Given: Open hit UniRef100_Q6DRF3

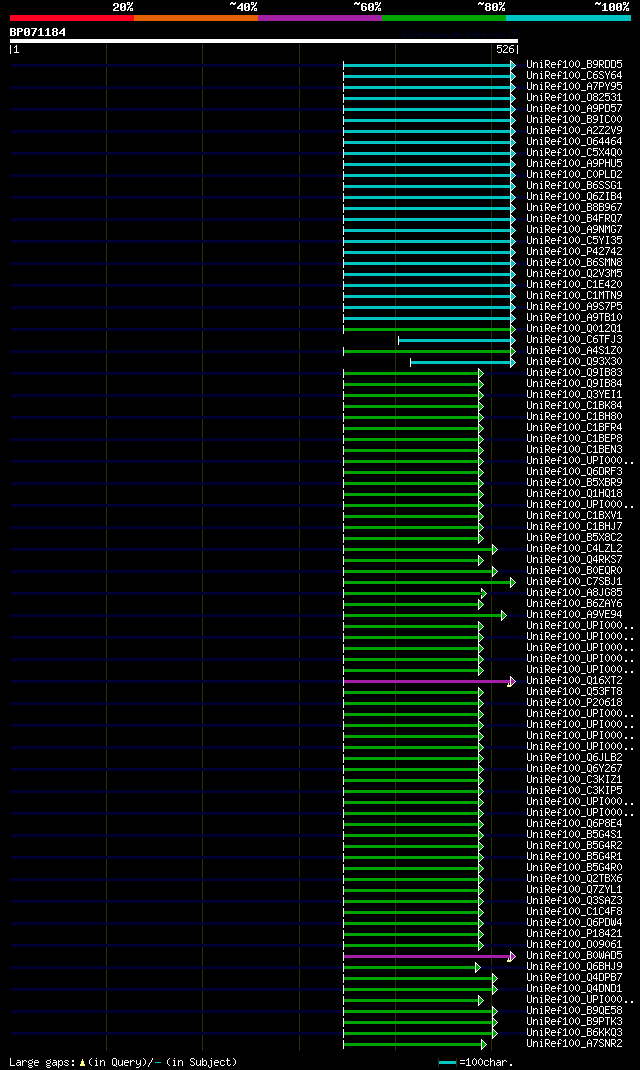Looking at the screenshot, I should [574, 472].
